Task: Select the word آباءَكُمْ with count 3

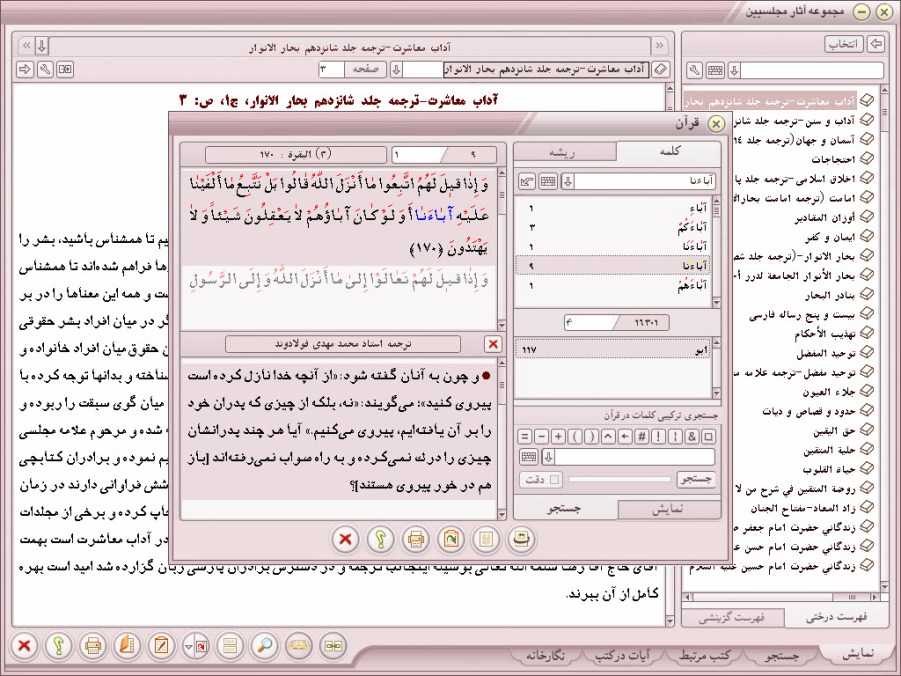Action: pos(613,227)
